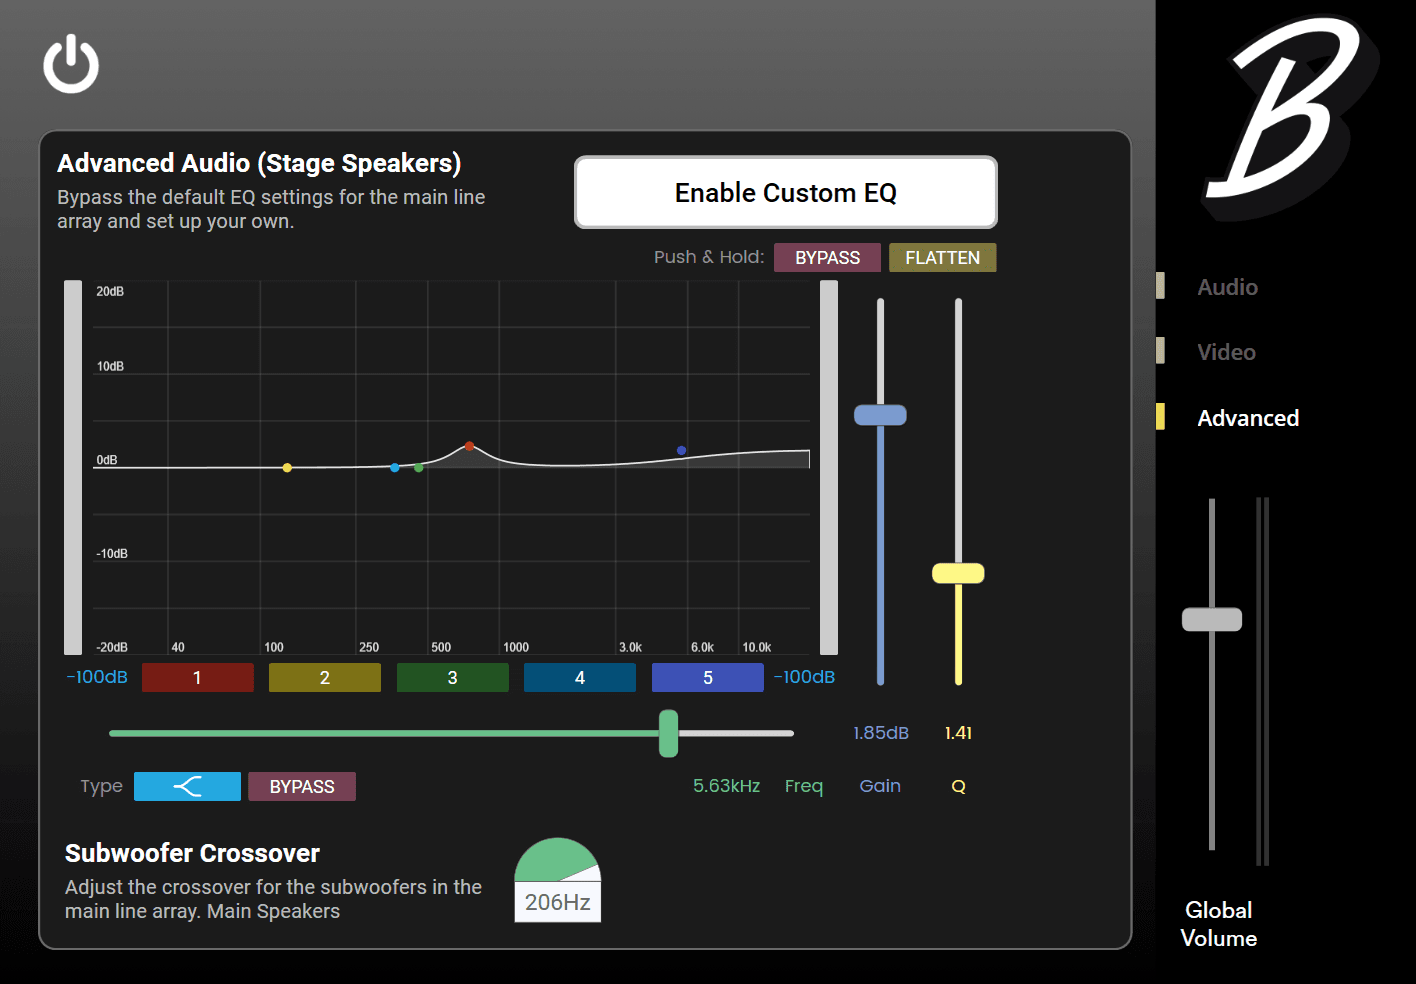
Task: Select EQ band 5
Action: [708, 678]
